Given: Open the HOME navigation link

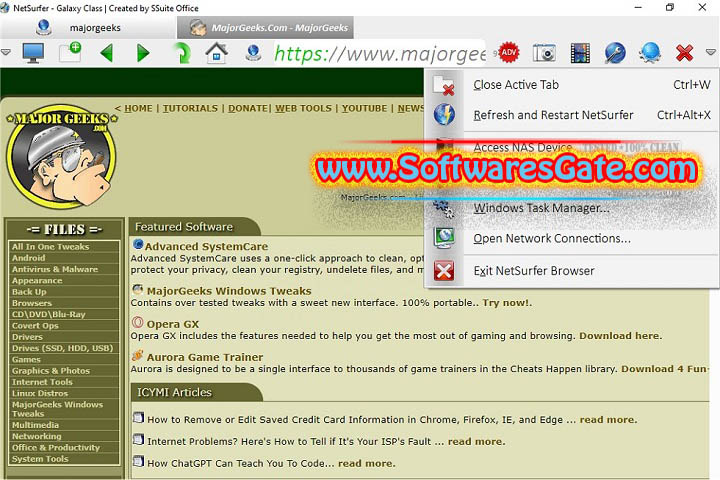Looking at the screenshot, I should 138,108.
